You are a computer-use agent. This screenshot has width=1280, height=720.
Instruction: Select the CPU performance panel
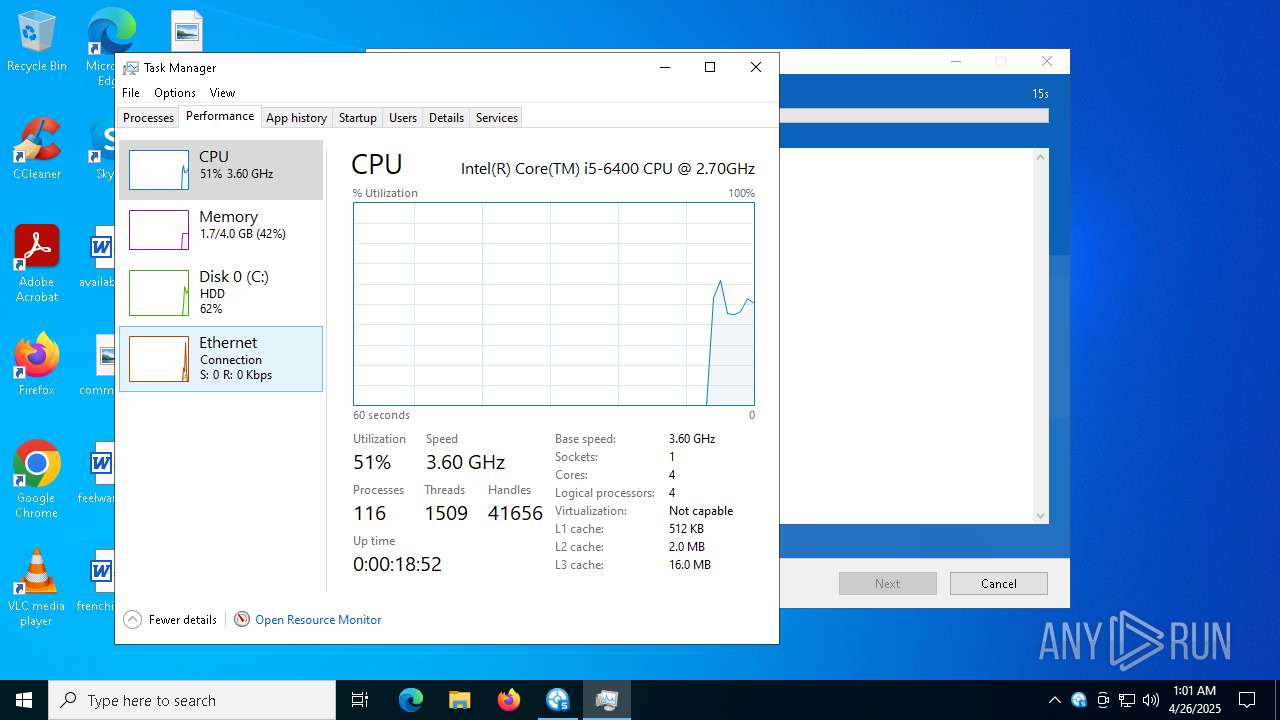[221, 170]
